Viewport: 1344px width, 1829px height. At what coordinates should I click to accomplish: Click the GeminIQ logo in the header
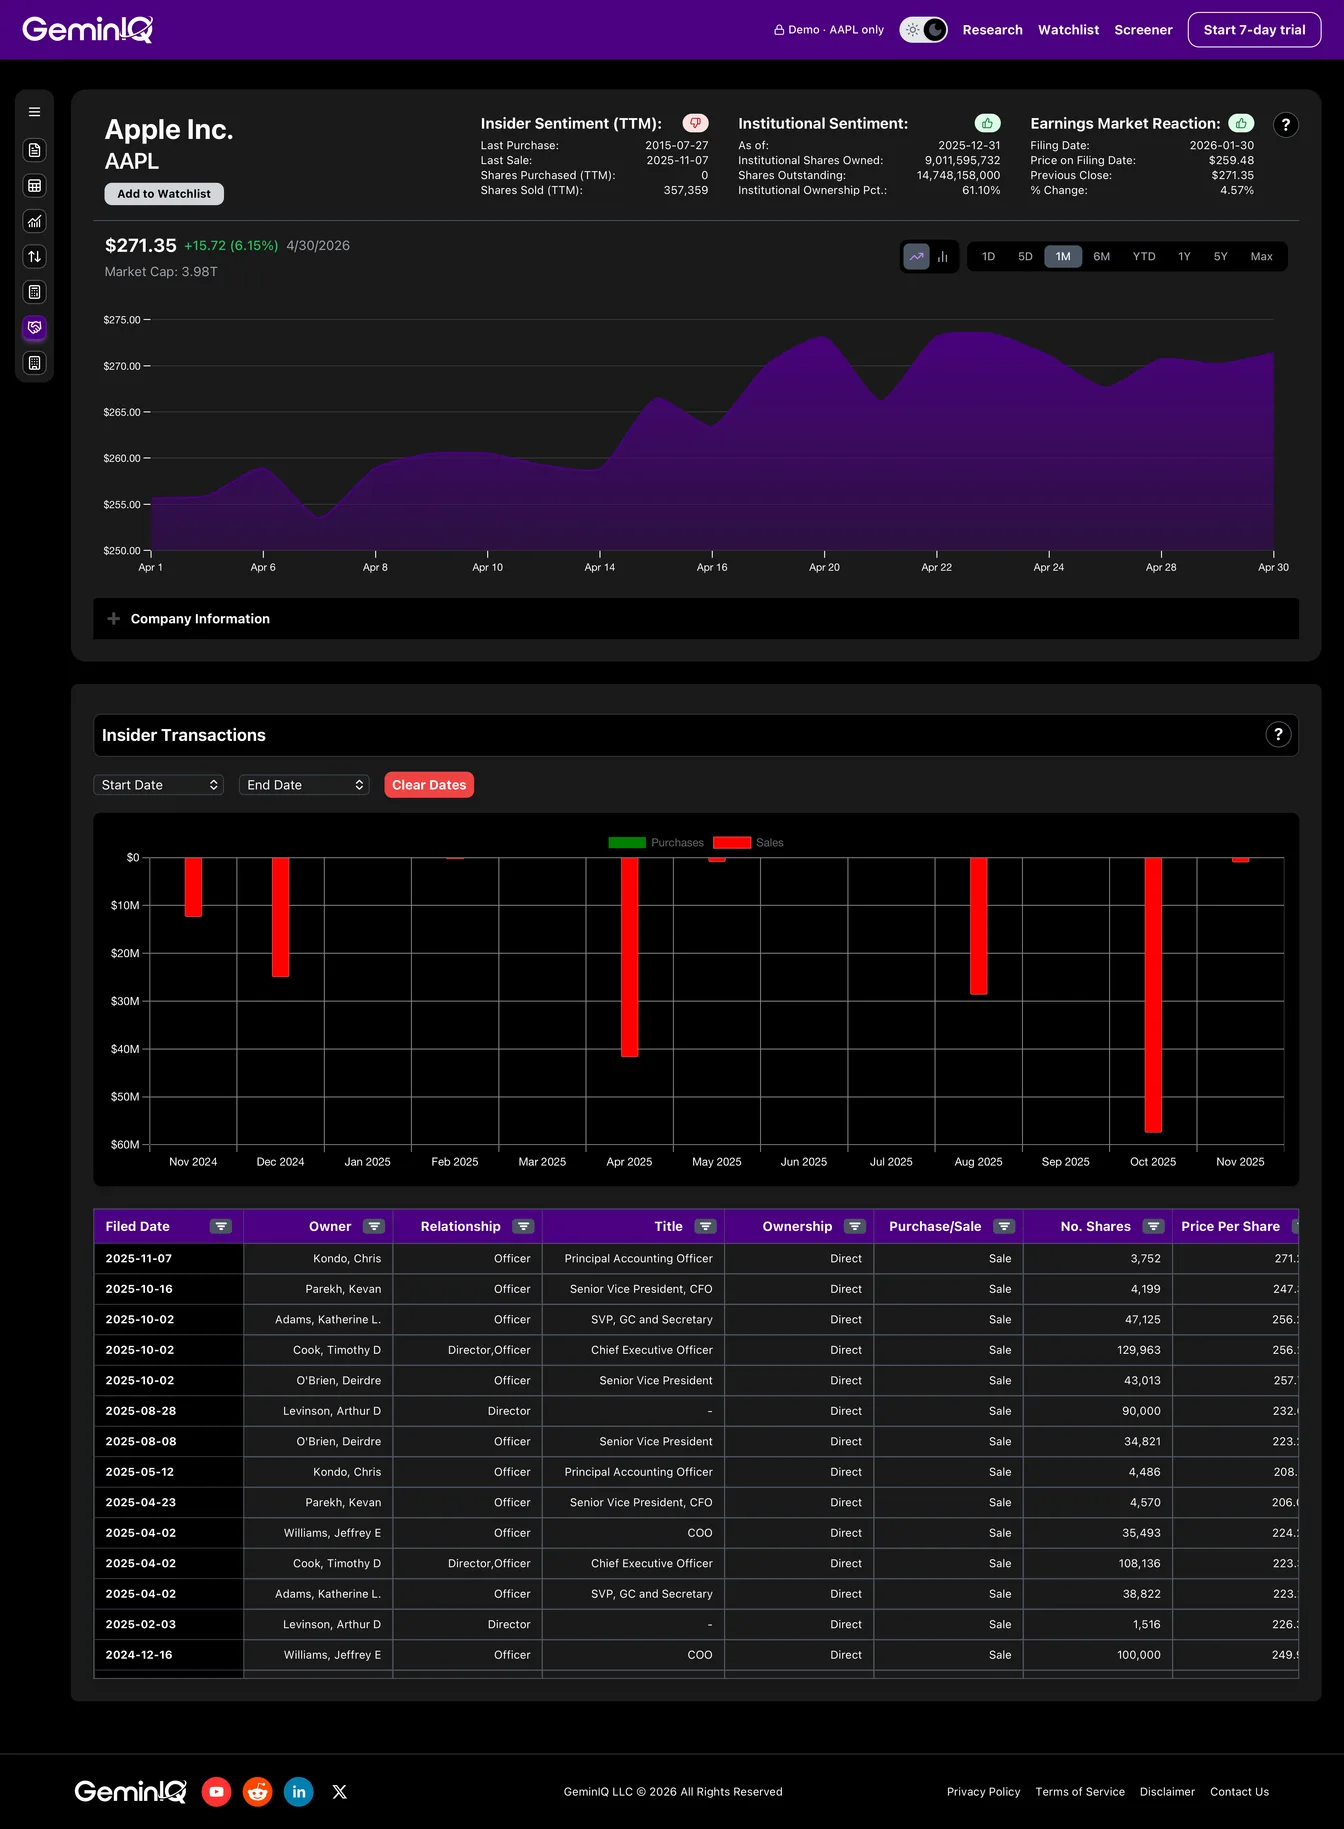(x=88, y=30)
